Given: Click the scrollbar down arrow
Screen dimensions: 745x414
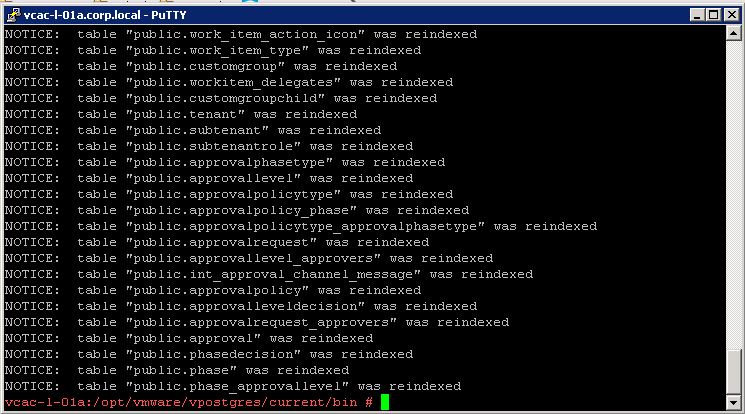Looking at the screenshot, I should tap(734, 403).
